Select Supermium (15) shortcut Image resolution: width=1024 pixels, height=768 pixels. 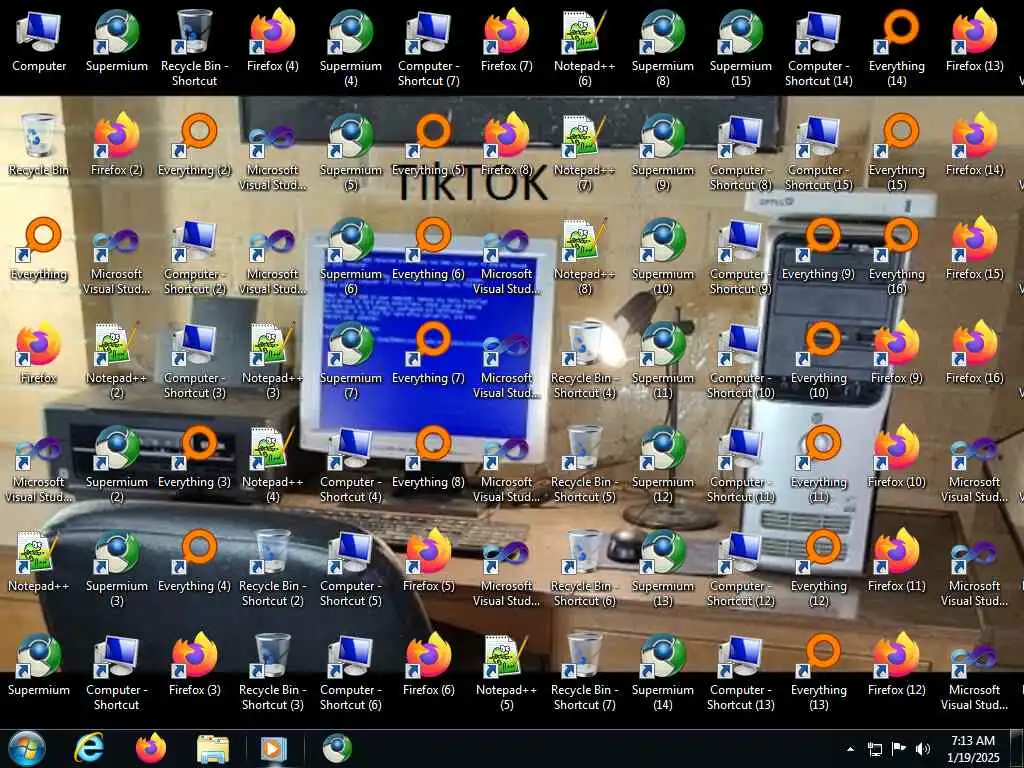coord(741,47)
